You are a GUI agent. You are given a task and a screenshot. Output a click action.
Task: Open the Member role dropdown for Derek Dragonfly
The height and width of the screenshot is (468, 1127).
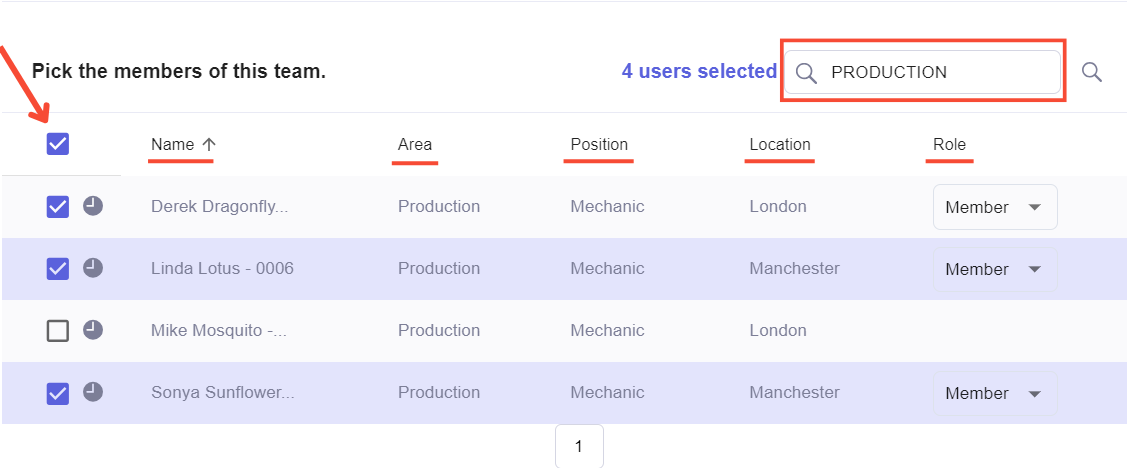click(x=995, y=207)
